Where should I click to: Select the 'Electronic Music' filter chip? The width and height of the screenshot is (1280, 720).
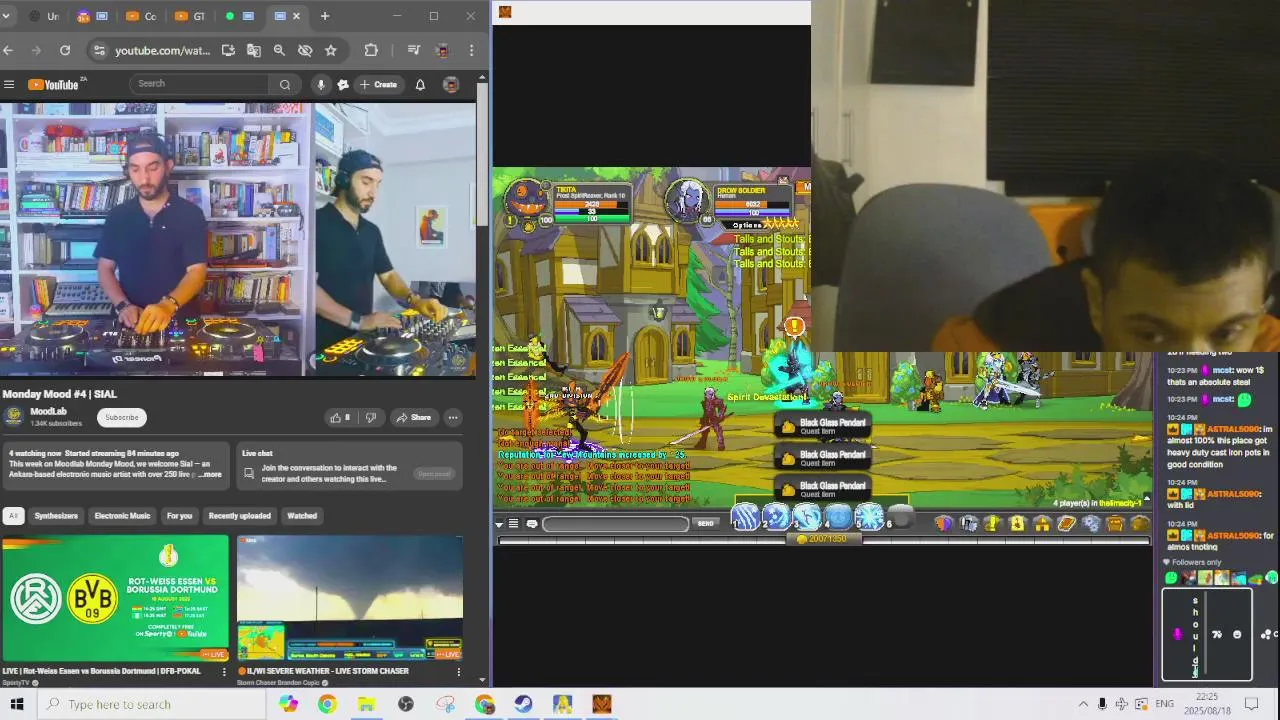122,516
